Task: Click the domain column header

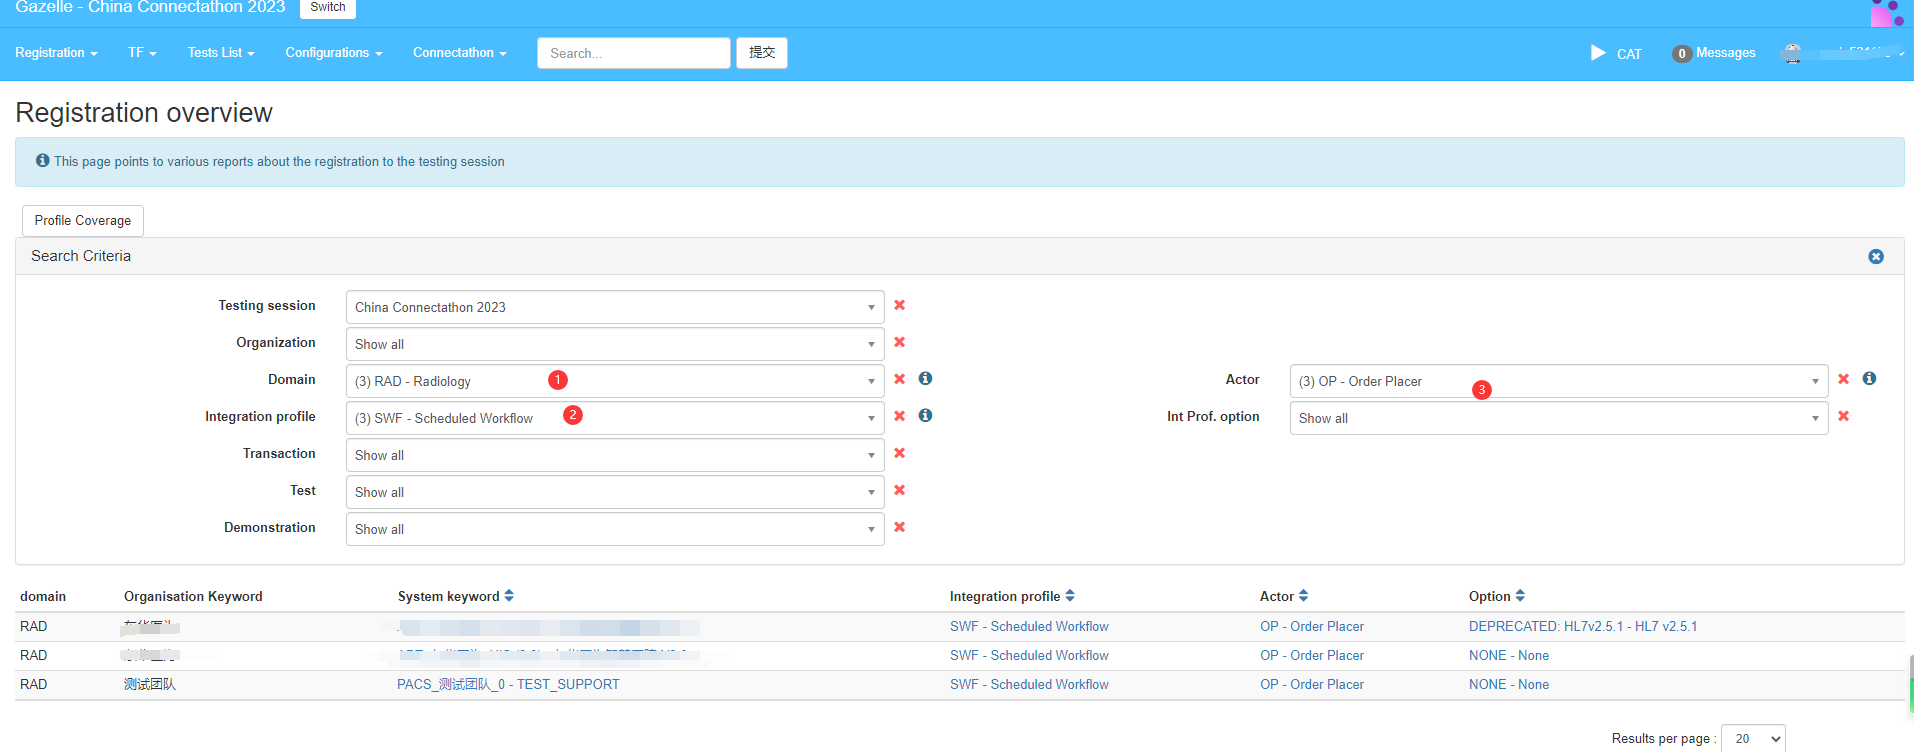Action: (x=43, y=597)
